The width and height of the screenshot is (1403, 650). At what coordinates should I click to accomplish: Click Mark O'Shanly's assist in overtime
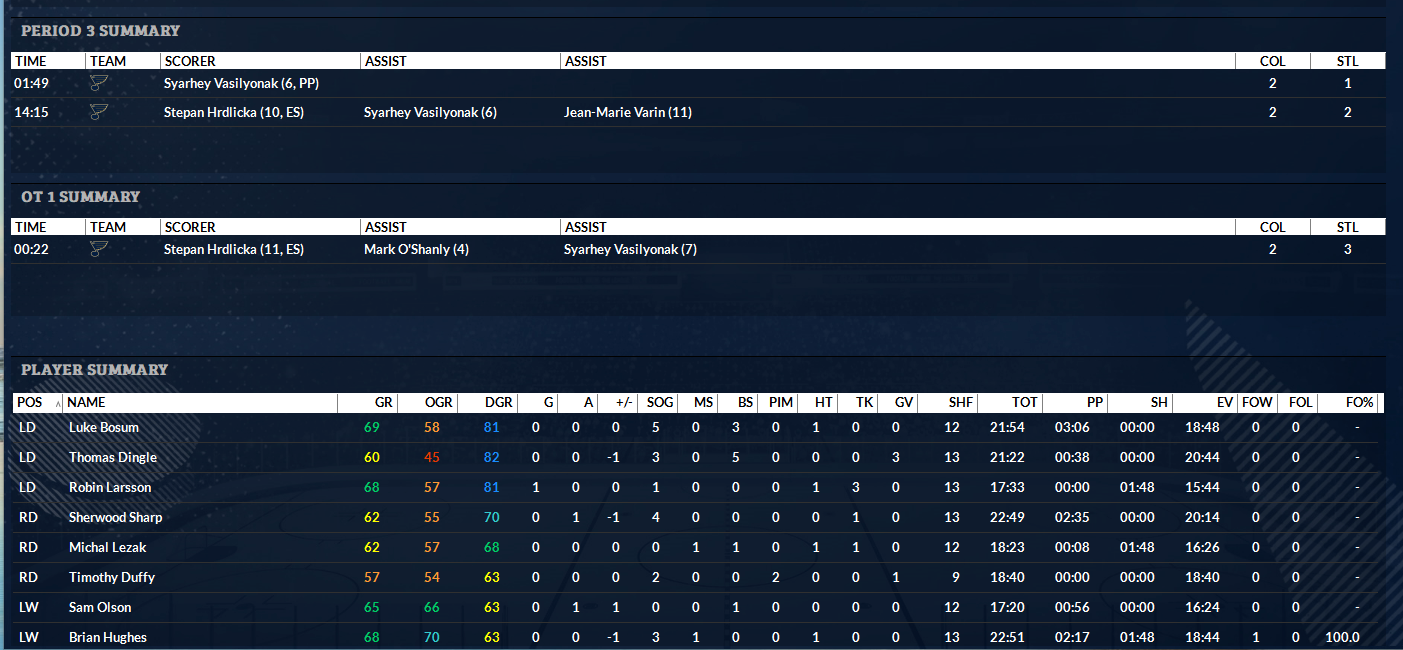(x=416, y=249)
